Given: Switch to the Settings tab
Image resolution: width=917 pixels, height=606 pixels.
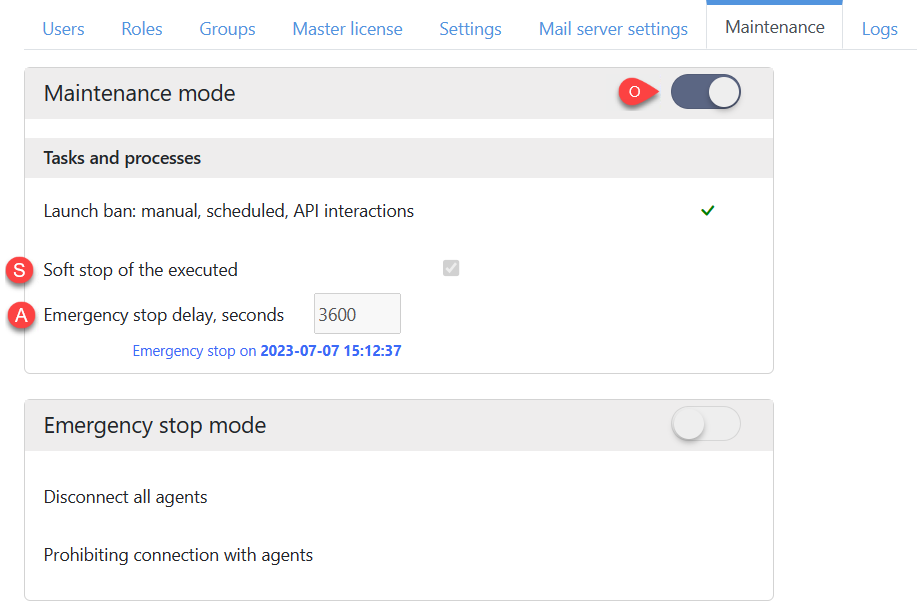Looking at the screenshot, I should click(x=470, y=29).
